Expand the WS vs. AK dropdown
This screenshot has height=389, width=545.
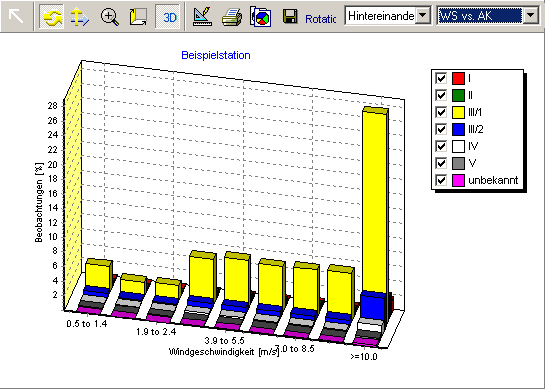(x=531, y=15)
